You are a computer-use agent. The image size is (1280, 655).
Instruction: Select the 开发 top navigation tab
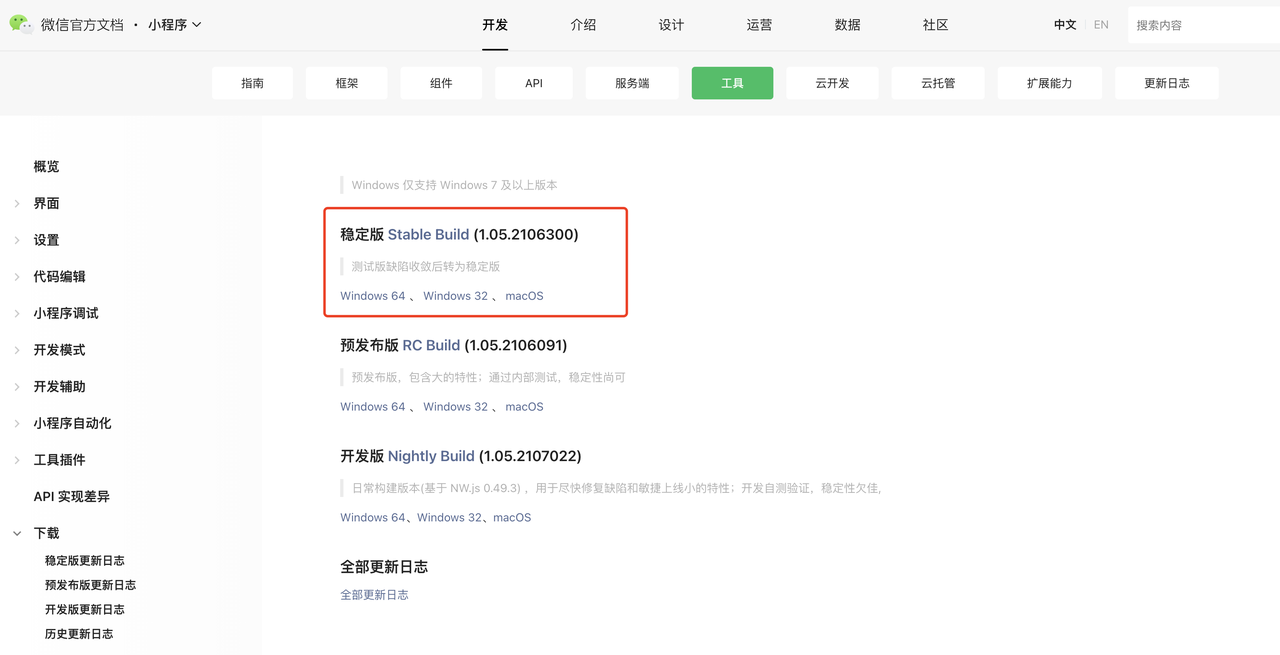[495, 25]
